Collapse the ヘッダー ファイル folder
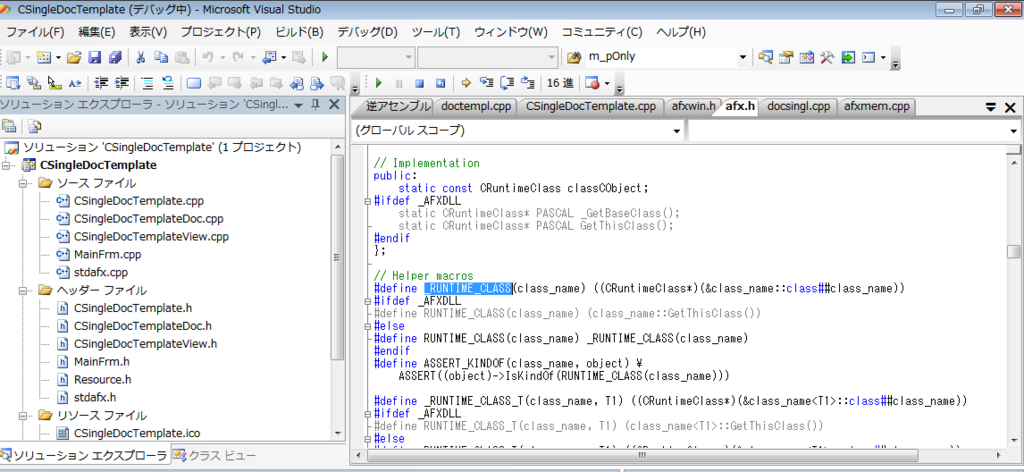The image size is (1024, 472). coord(25,290)
